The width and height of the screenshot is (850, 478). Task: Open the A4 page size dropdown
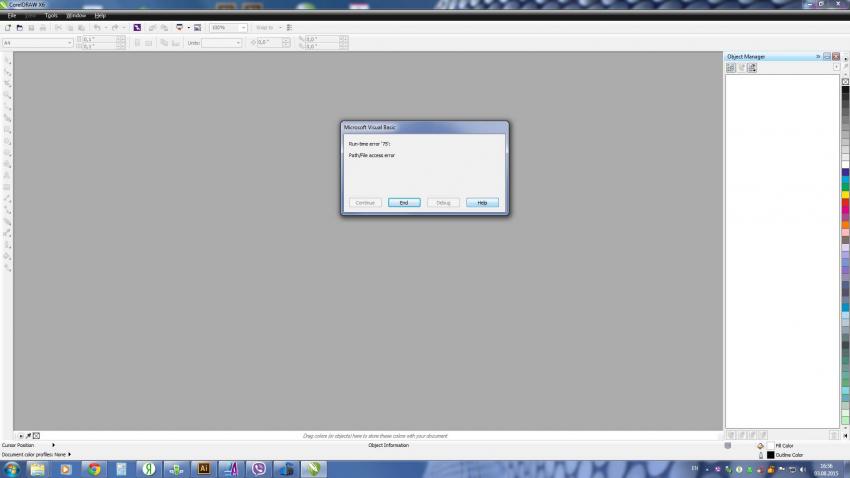click(69, 43)
